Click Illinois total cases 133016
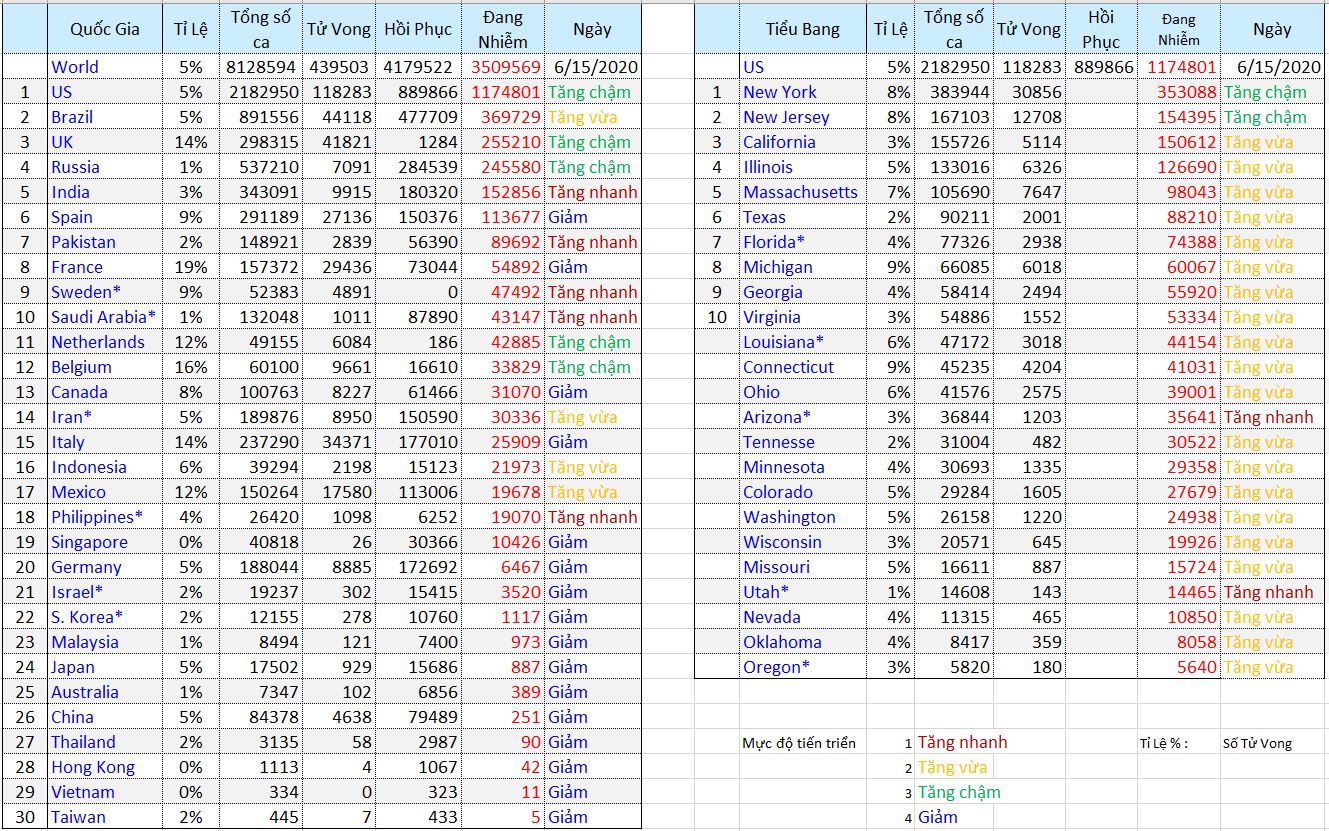Screen dimensions: 1329x831 [x=954, y=167]
